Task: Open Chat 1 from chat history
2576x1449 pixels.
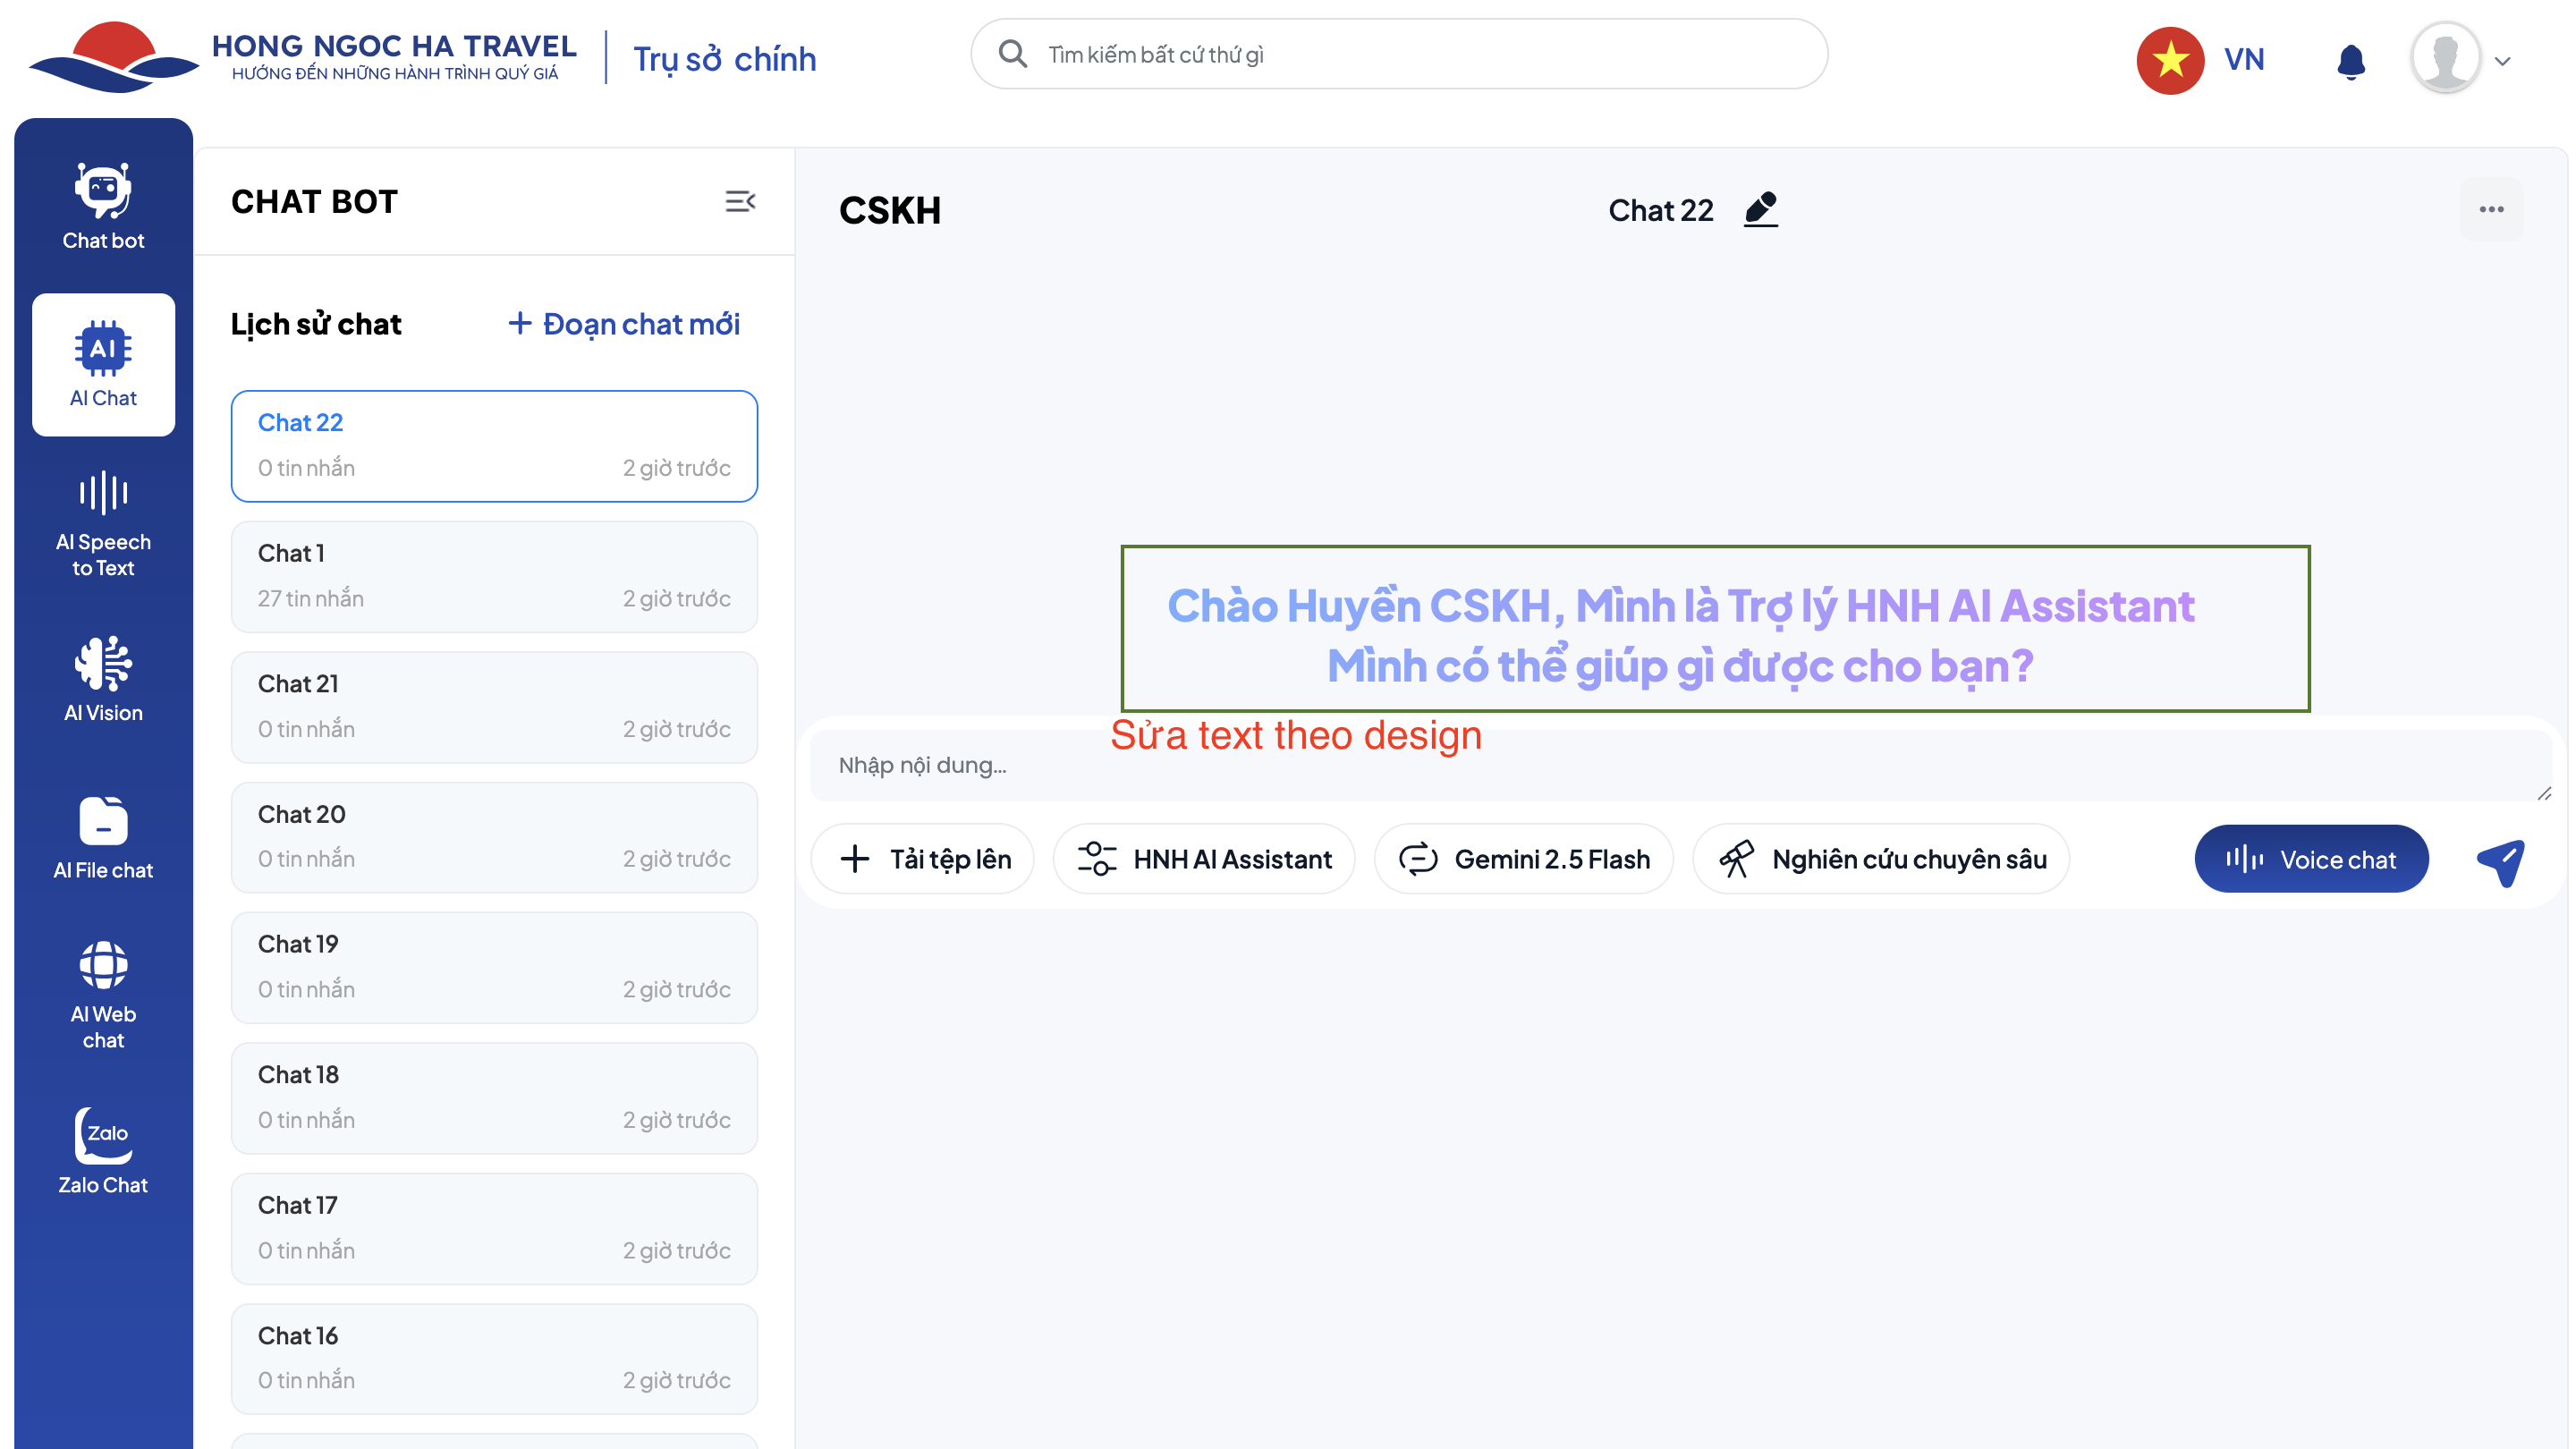Action: (494, 576)
